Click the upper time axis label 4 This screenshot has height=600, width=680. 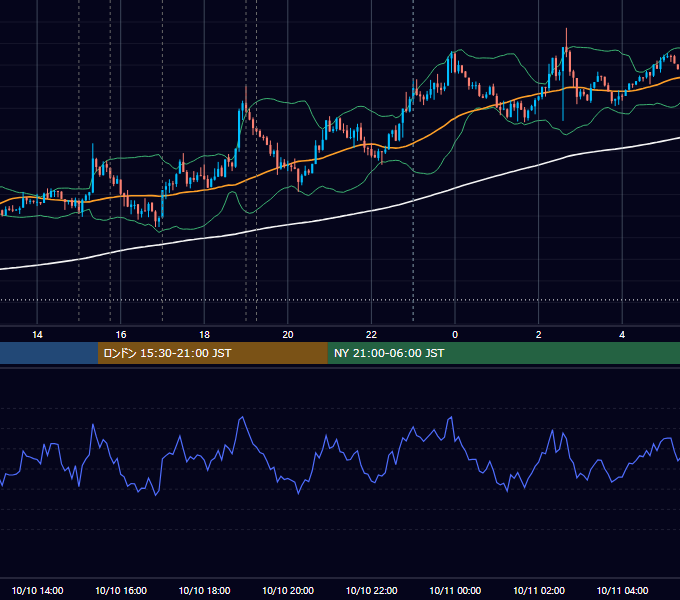[622, 335]
